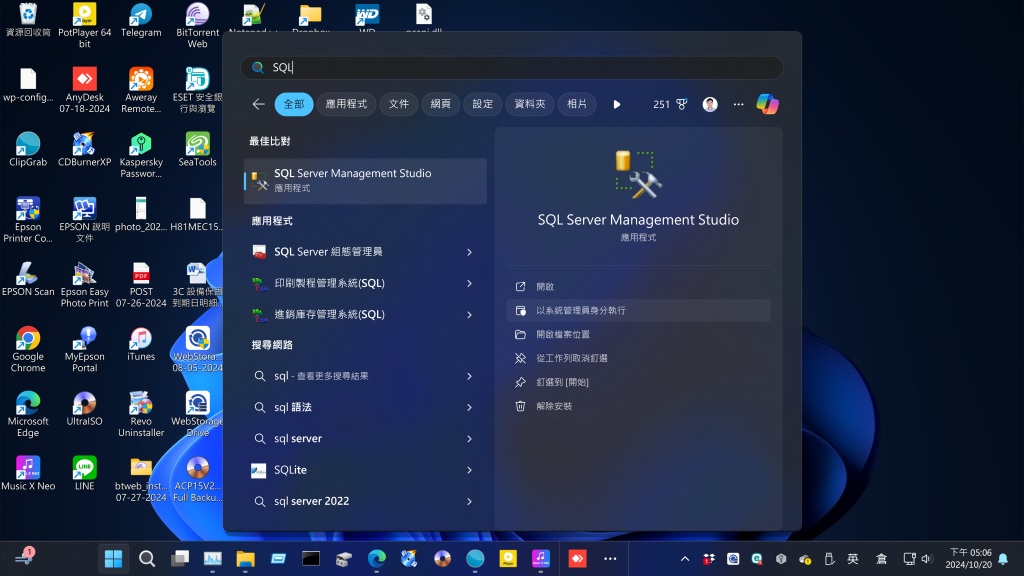Click the back arrow in search panel

tap(259, 104)
